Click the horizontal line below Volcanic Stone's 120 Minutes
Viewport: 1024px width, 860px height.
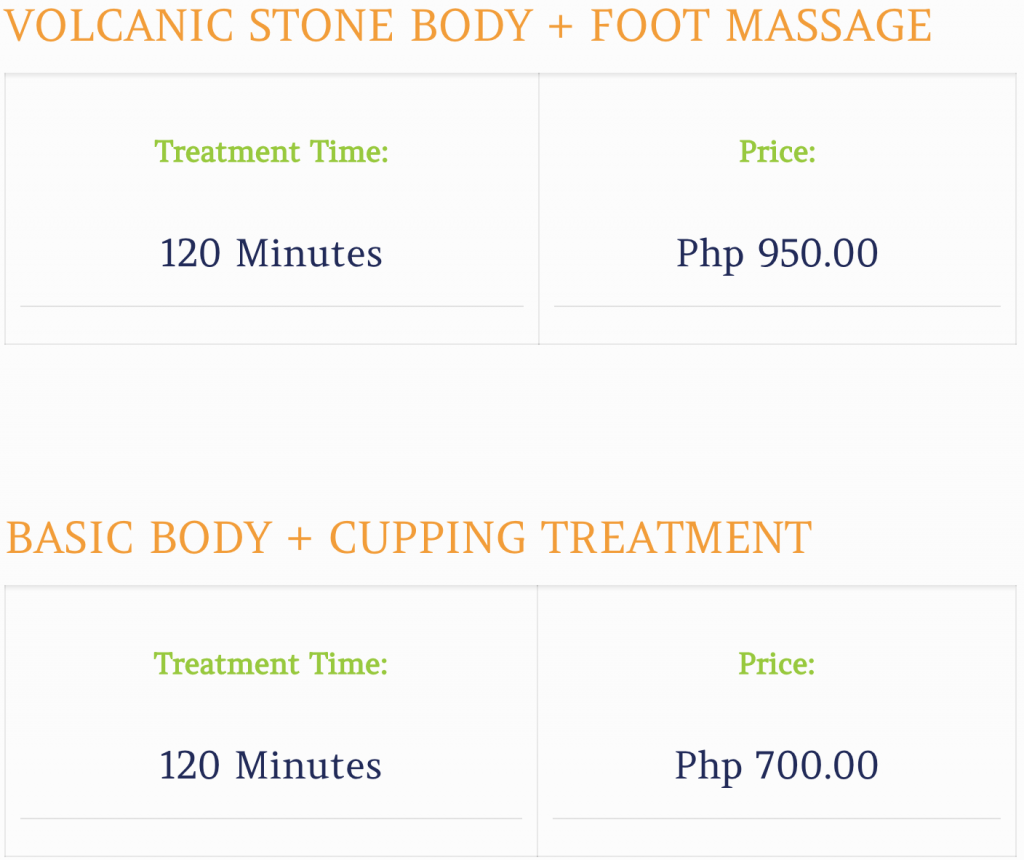(271, 306)
